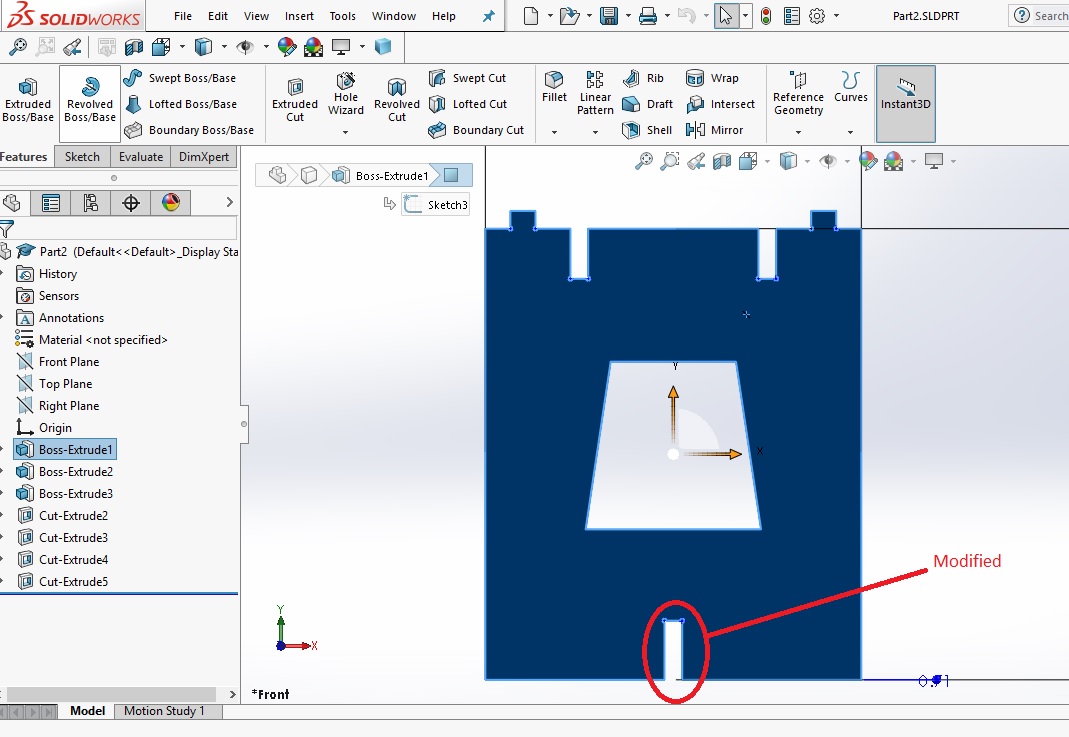Open the DimXpertManager crosshair tab
Viewport: 1069px width, 737px height.
[x=131, y=202]
